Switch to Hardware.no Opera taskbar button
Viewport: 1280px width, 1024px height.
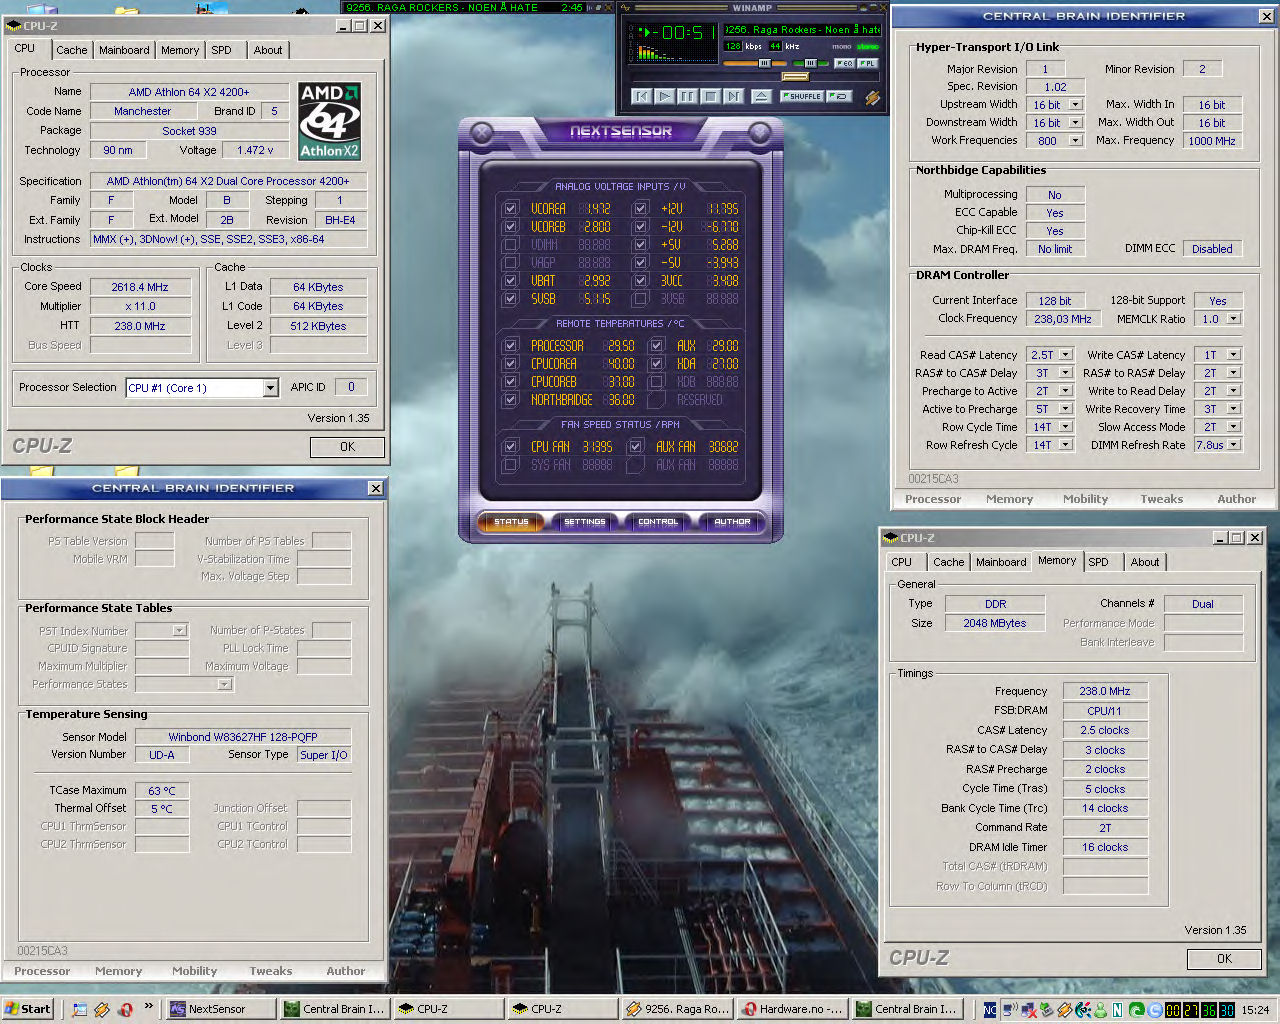click(791, 1009)
